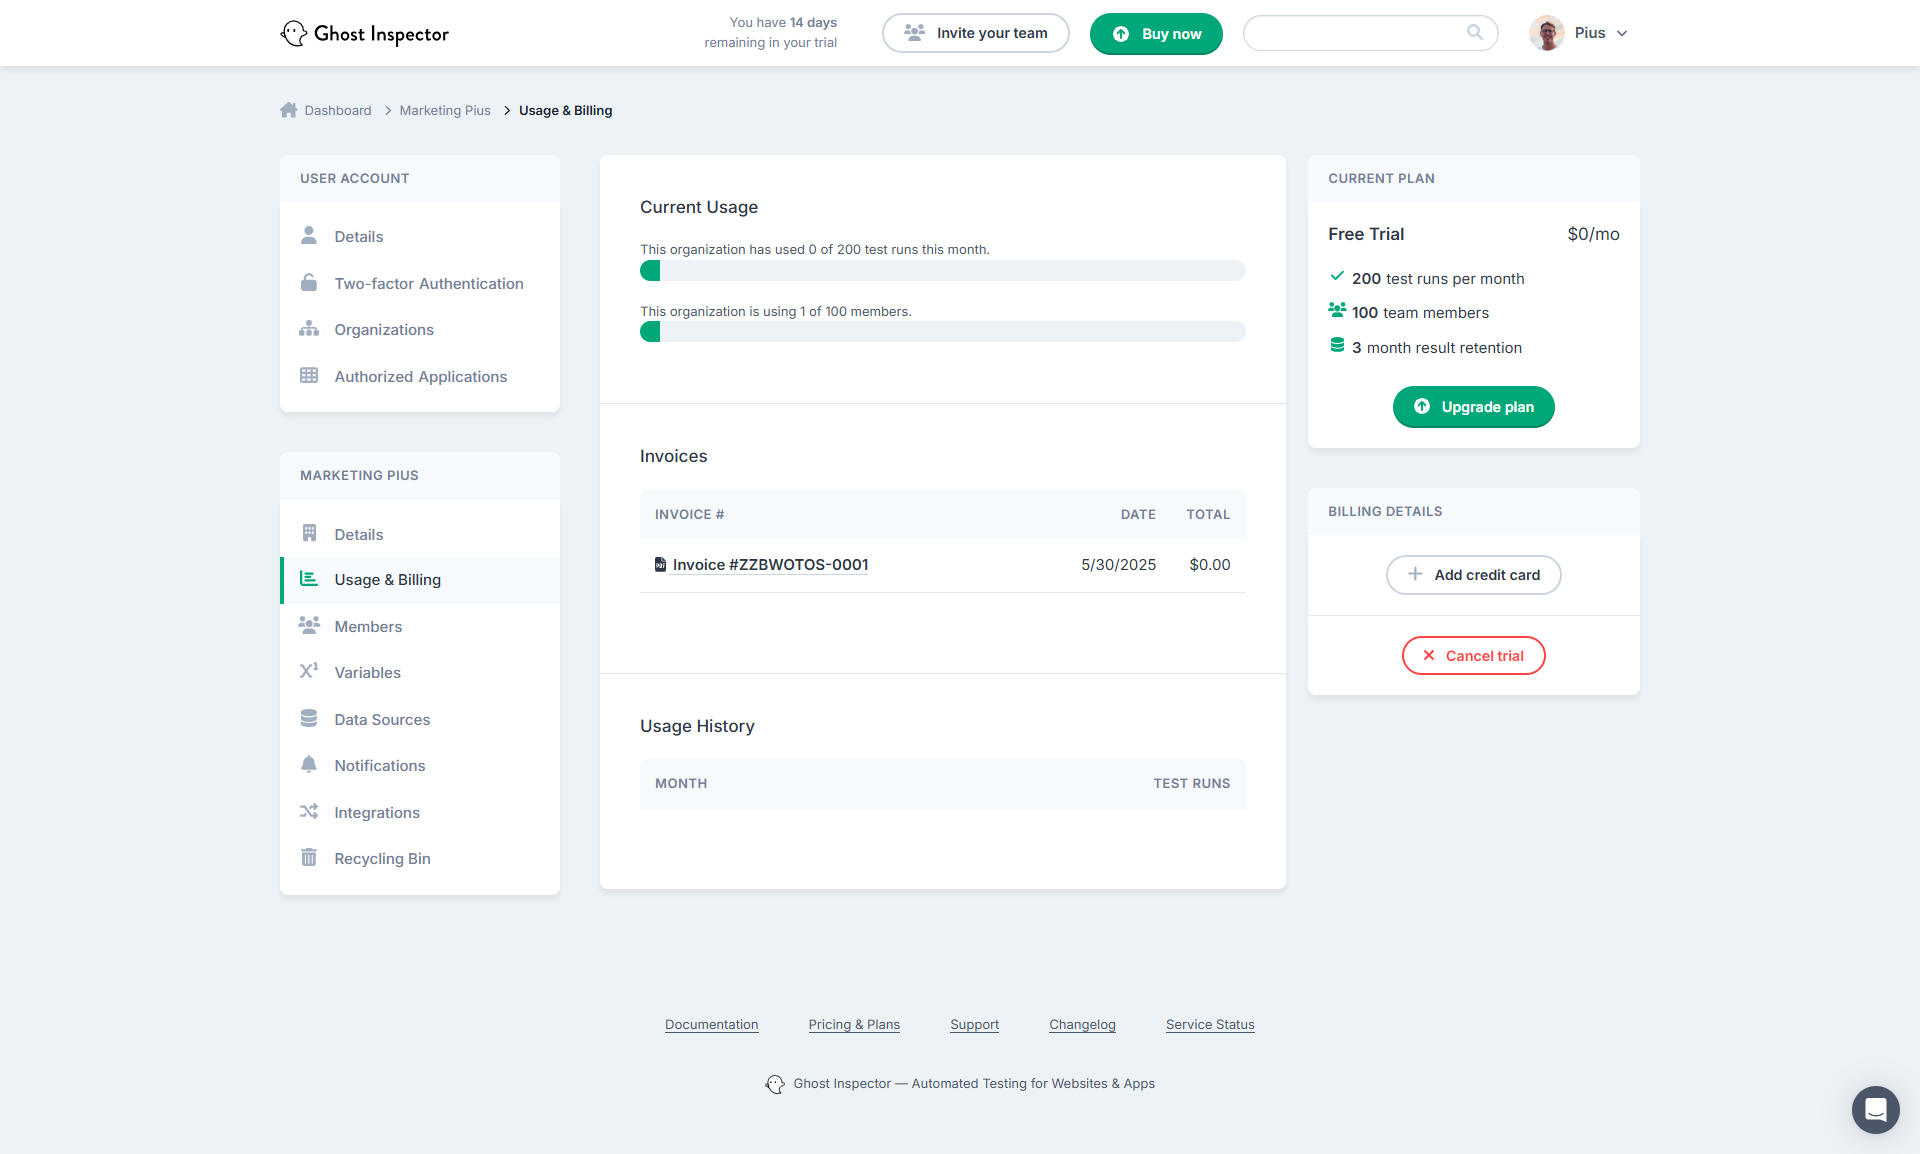1920x1154 pixels.
Task: Open the Variables sidebar item
Action: [x=367, y=673]
